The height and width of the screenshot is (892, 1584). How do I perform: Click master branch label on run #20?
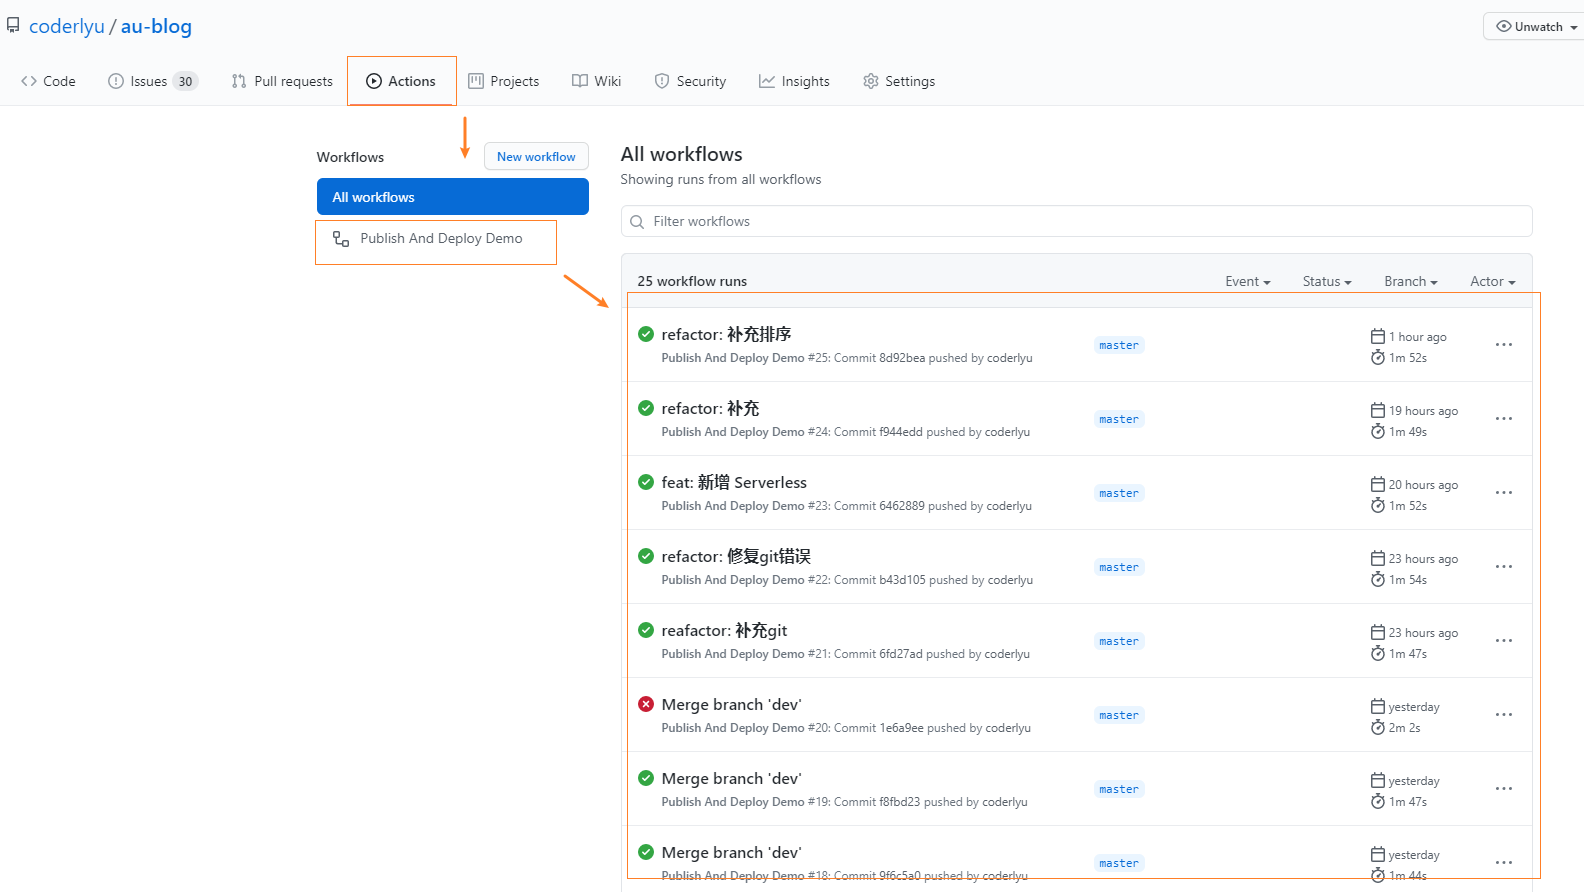pyautogui.click(x=1119, y=715)
